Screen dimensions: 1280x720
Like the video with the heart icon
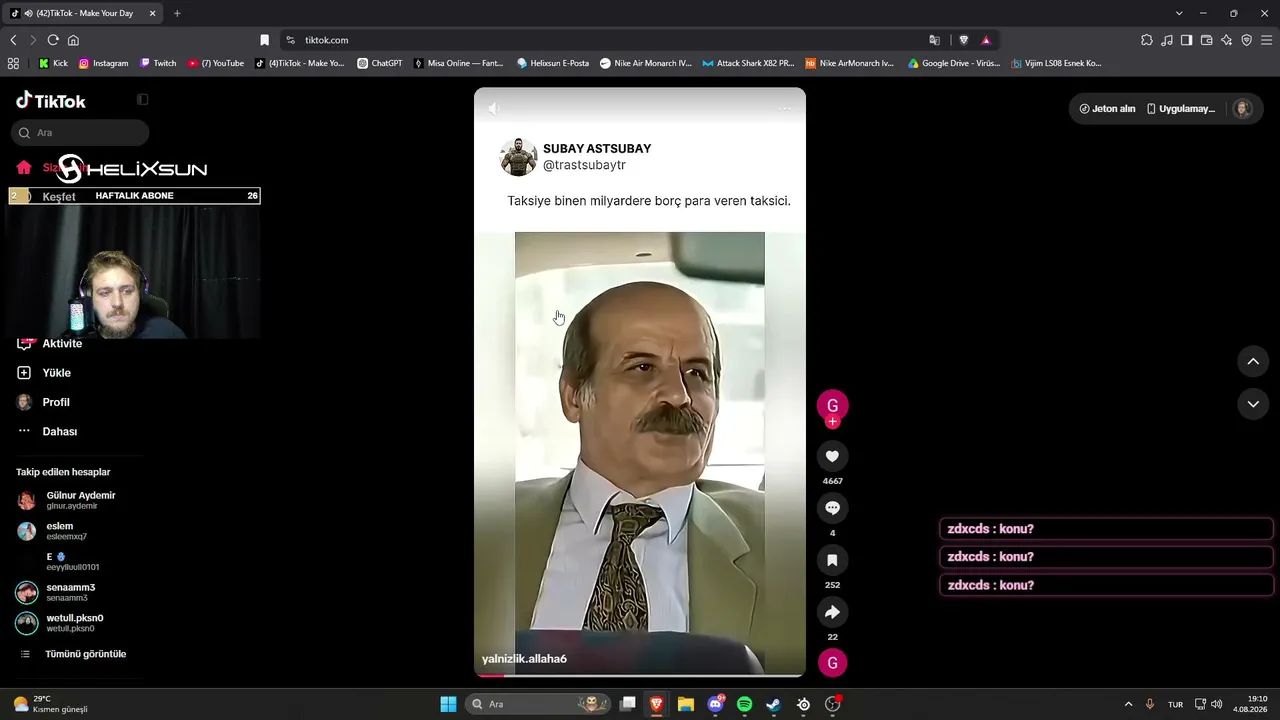tap(832, 456)
